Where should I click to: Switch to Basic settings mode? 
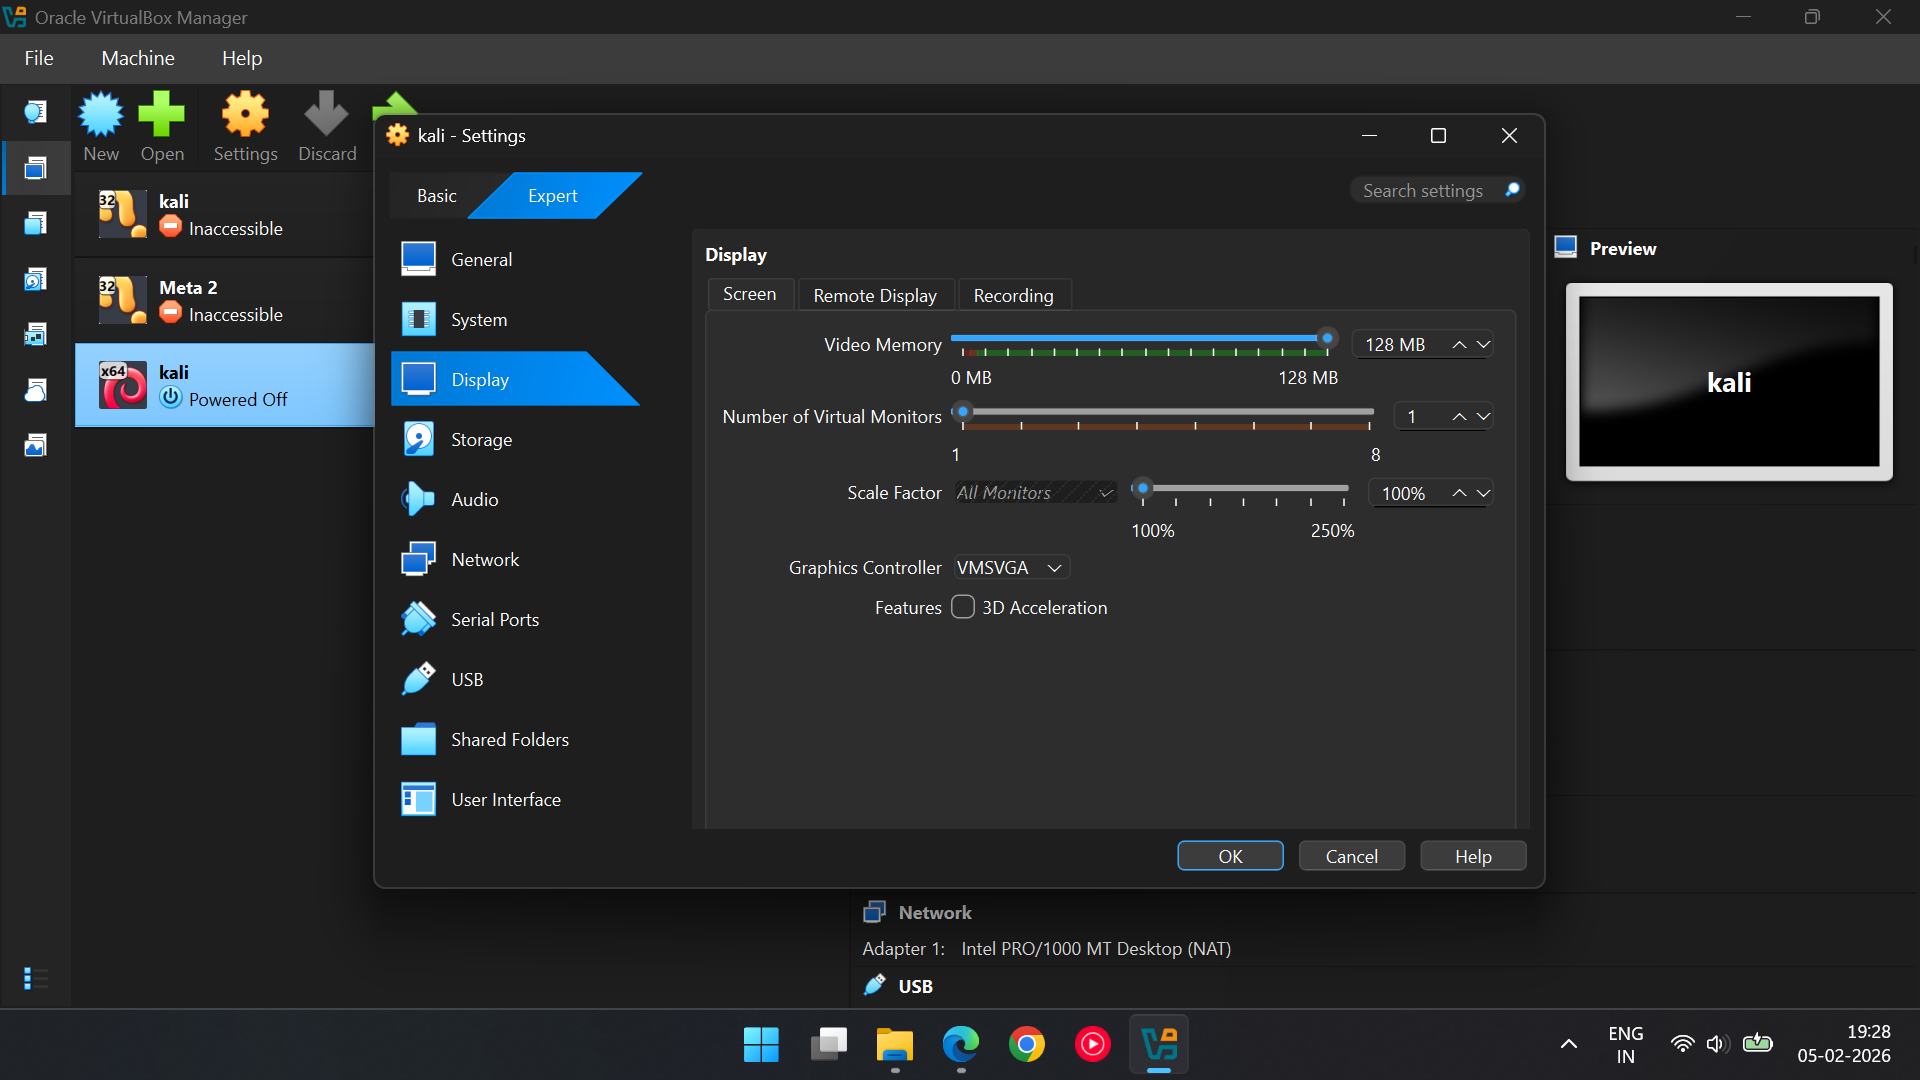pos(437,196)
